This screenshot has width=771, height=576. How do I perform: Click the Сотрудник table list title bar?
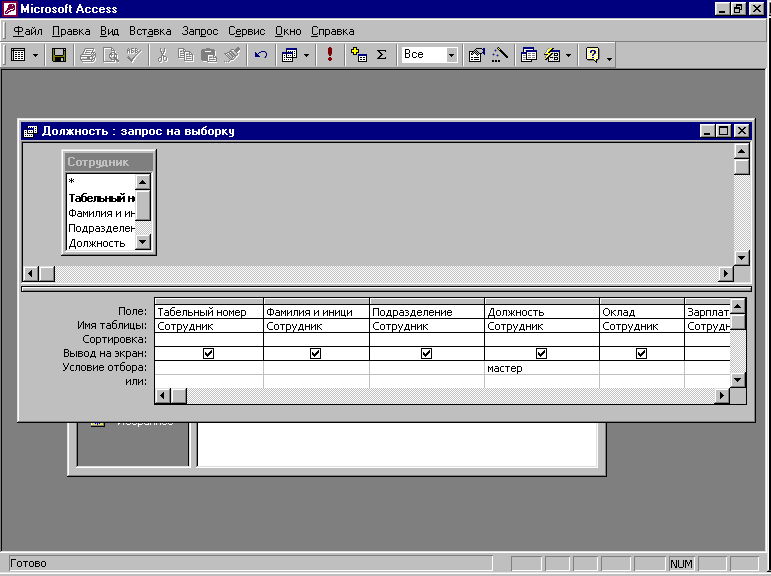(109, 162)
